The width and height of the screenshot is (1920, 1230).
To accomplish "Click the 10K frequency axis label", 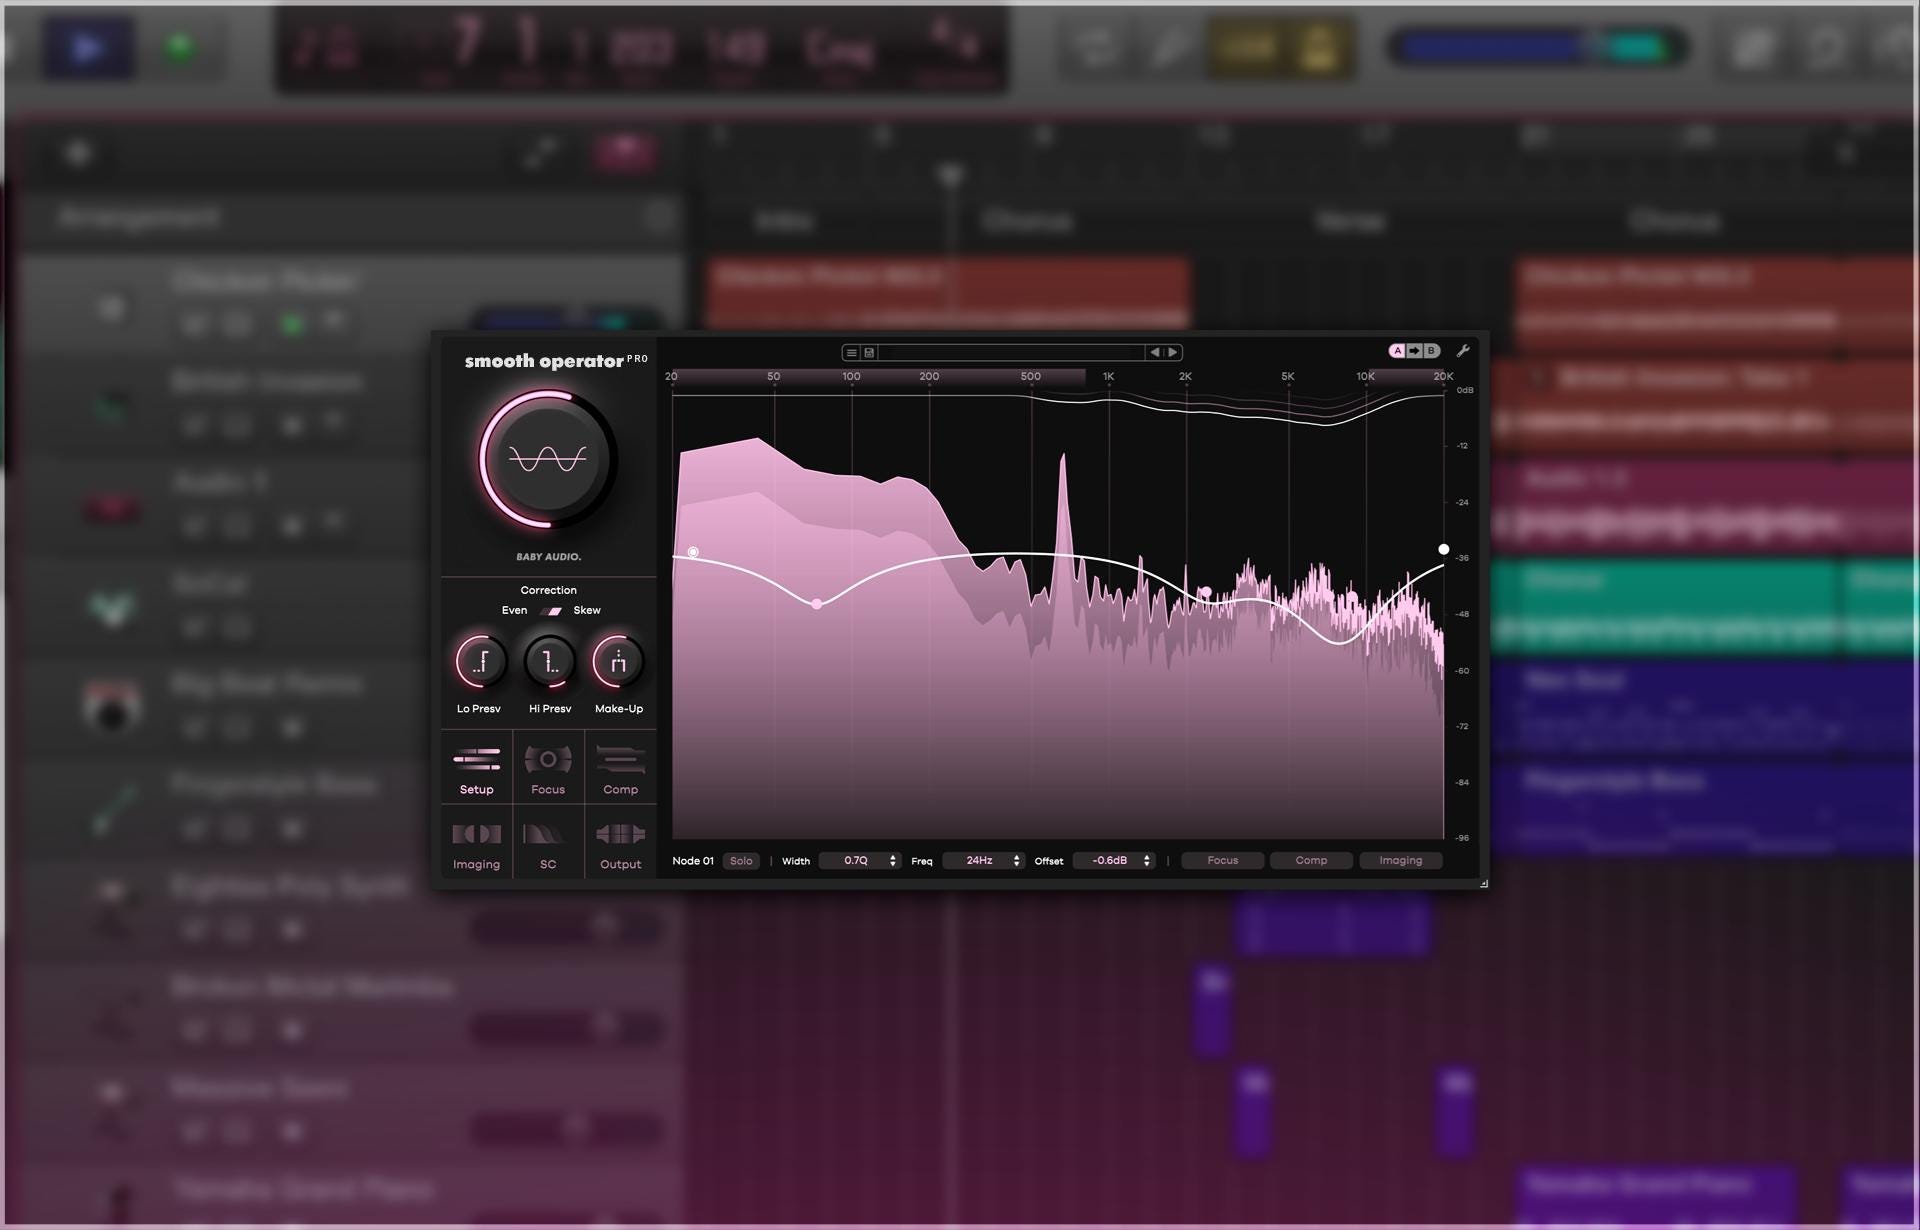I will (x=1365, y=377).
